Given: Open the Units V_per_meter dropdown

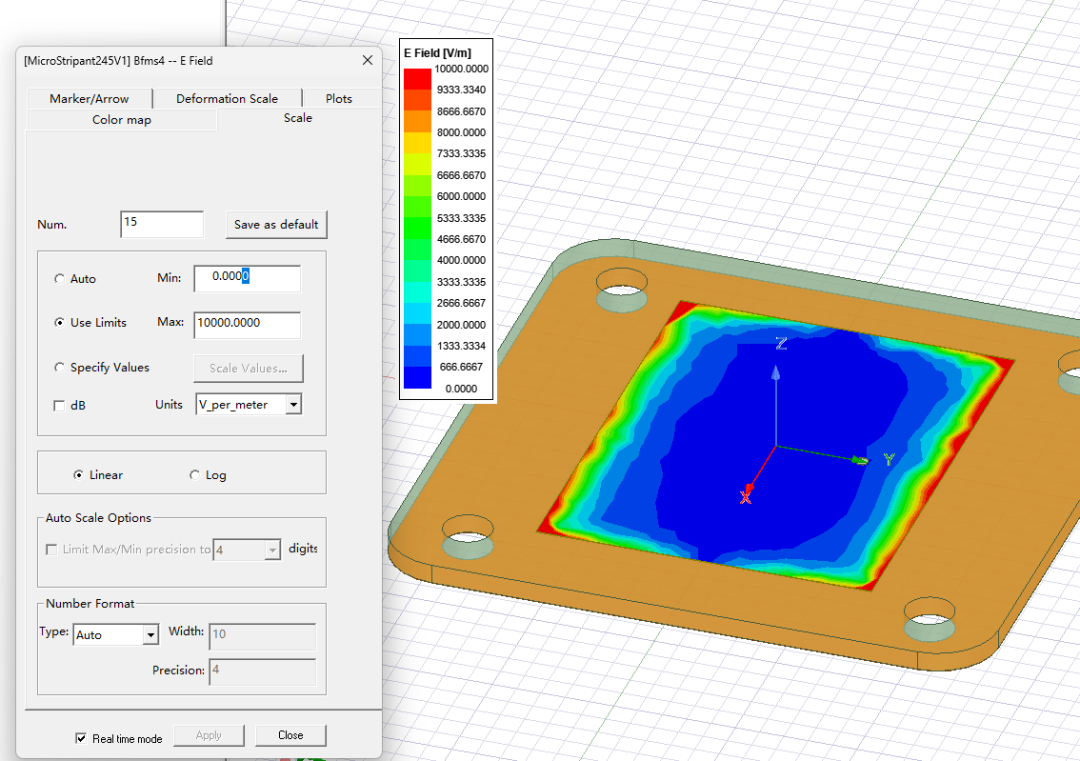Looking at the screenshot, I should tap(293, 404).
